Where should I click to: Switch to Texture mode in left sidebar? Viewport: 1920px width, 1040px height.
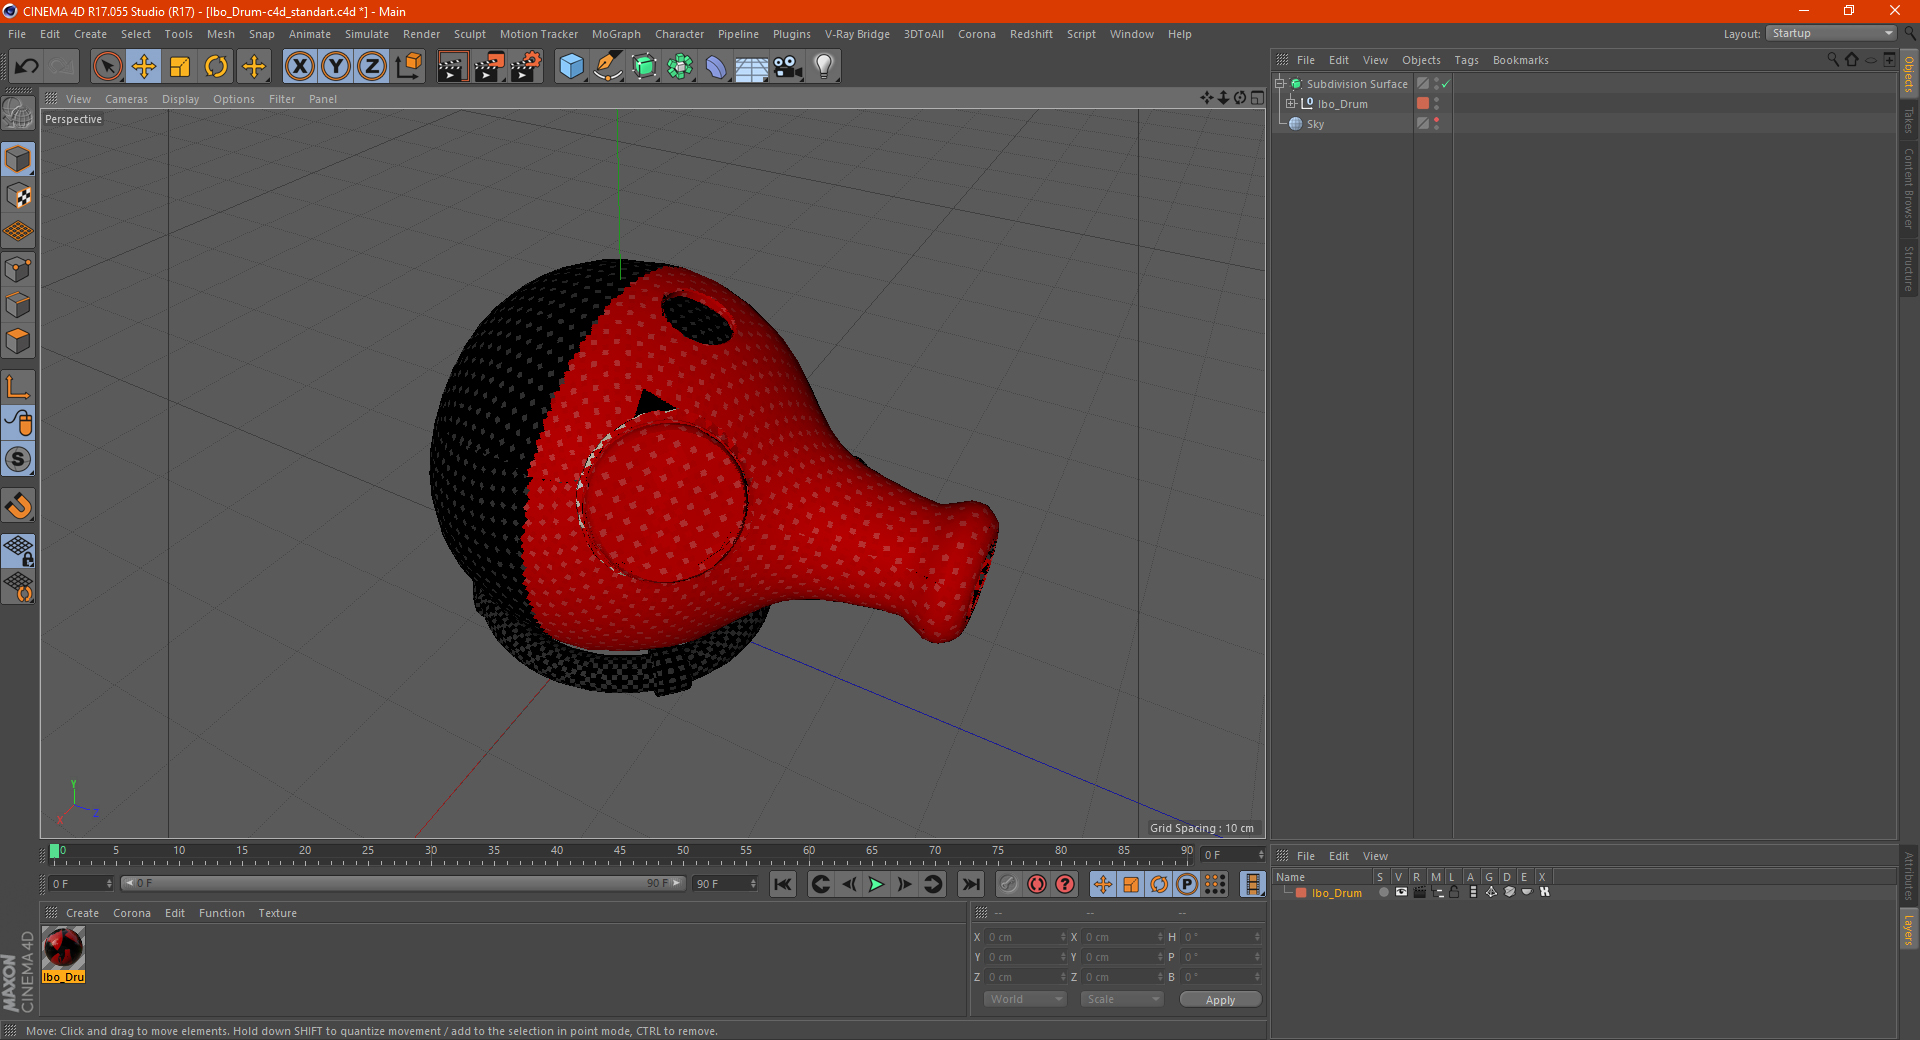click(x=18, y=196)
